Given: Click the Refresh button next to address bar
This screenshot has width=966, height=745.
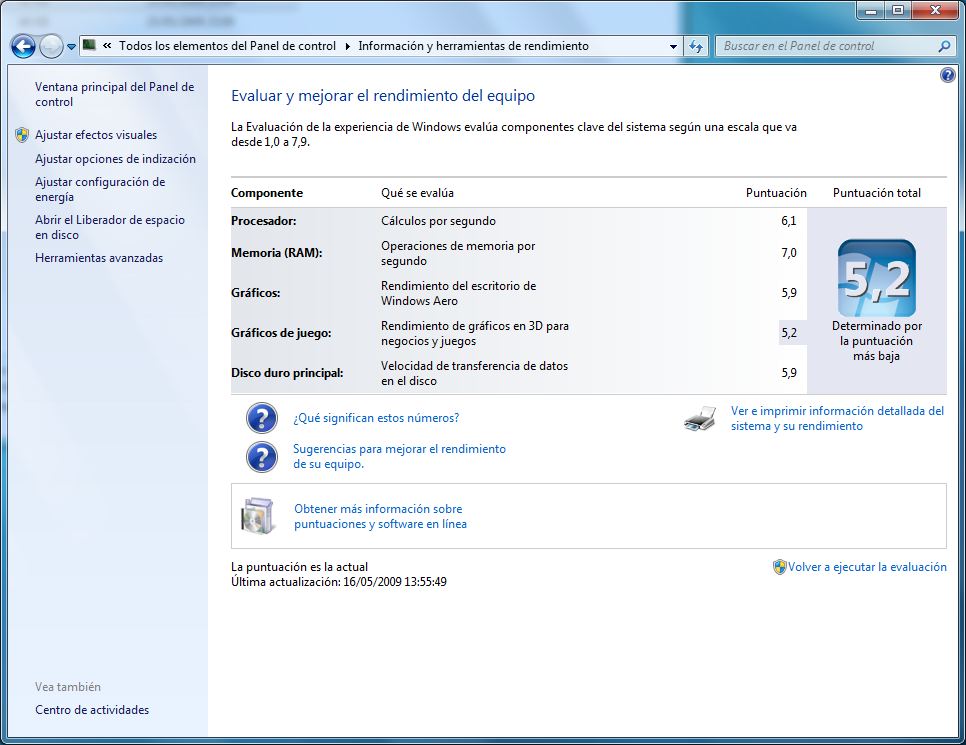Looking at the screenshot, I should point(696,46).
